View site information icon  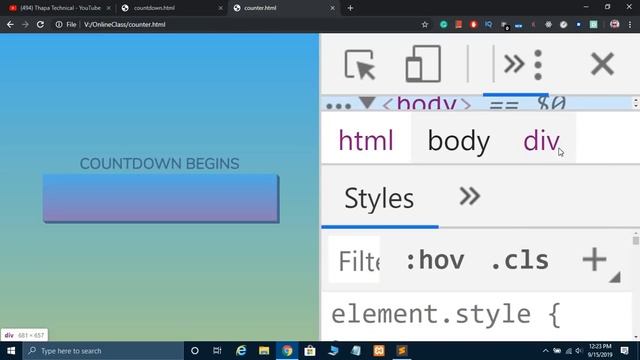pyautogui.click(x=59, y=24)
